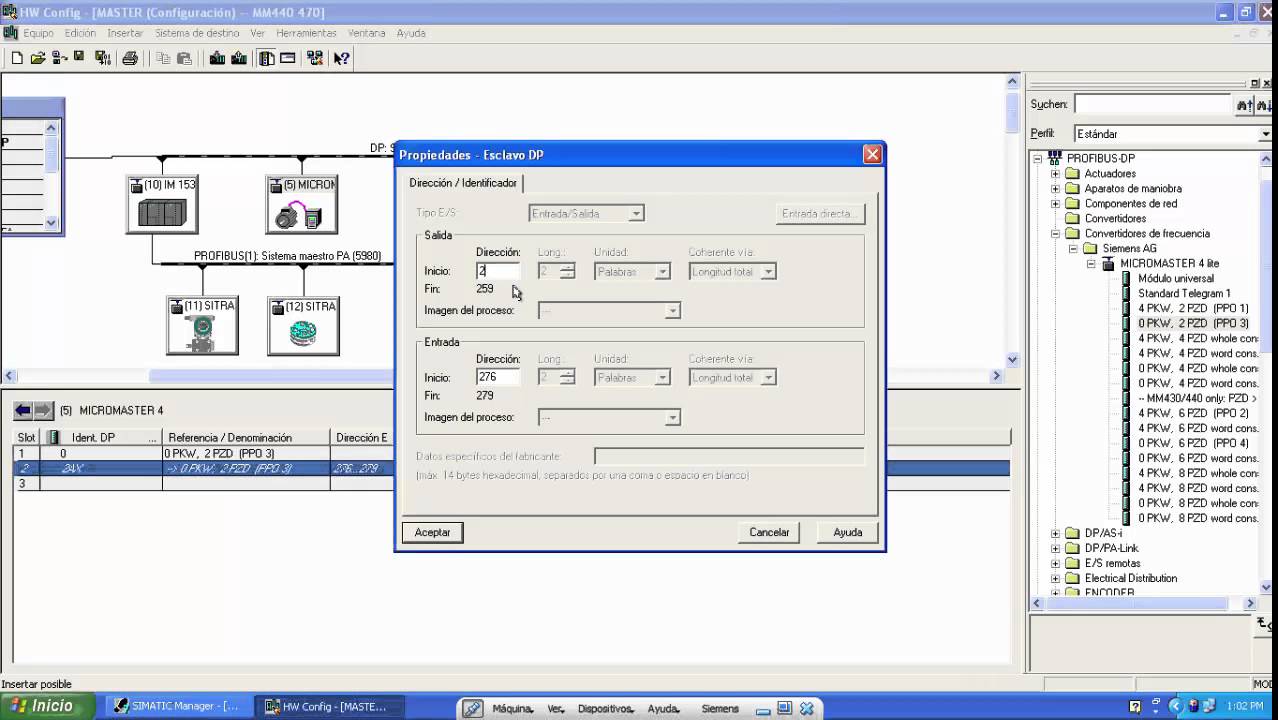Click the pen icon on the VM toolbar

(x=472, y=708)
